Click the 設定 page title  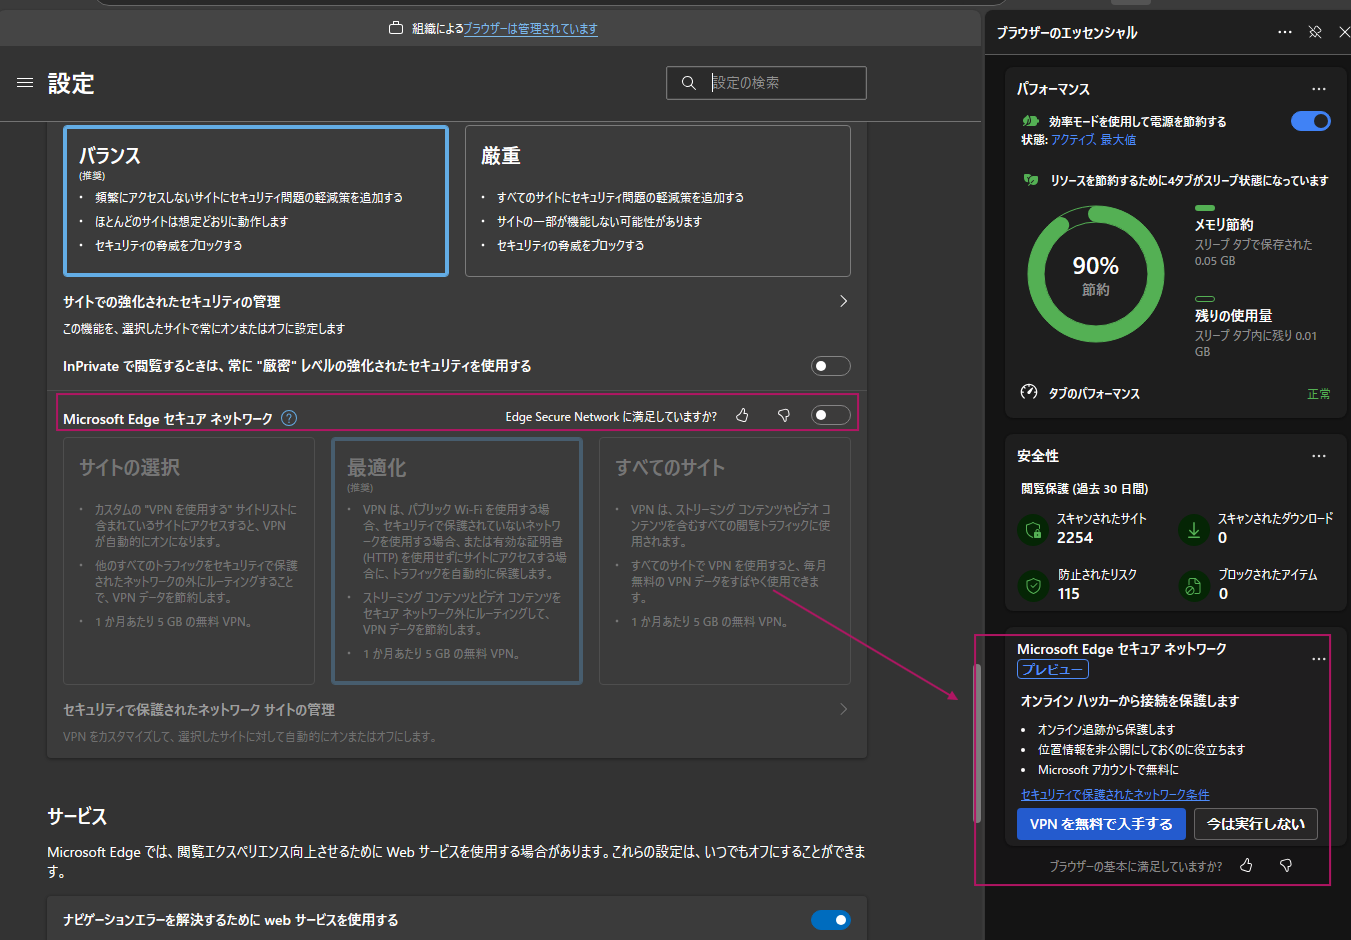71,84
